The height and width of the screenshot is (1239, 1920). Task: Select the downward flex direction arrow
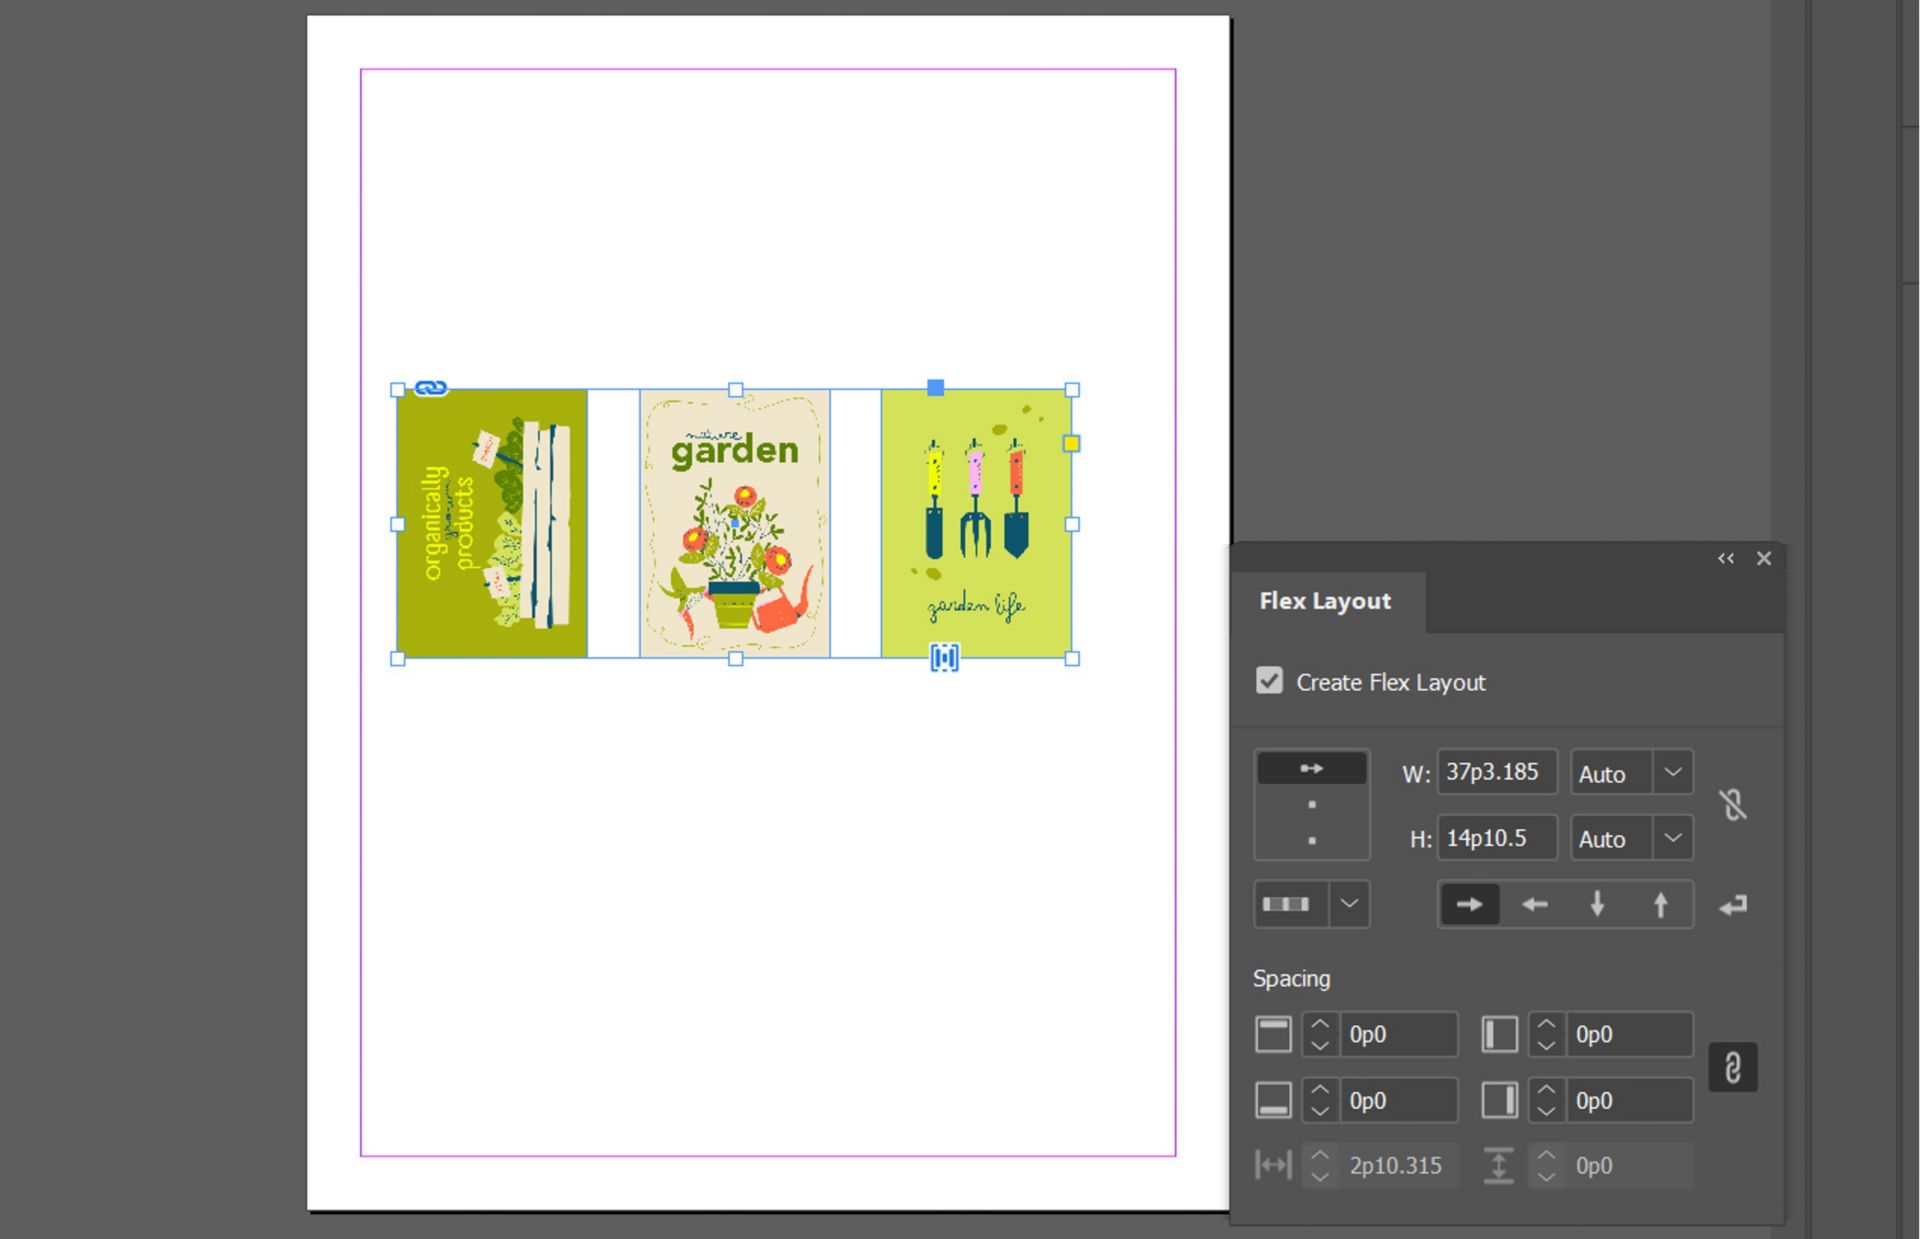[x=1597, y=903]
